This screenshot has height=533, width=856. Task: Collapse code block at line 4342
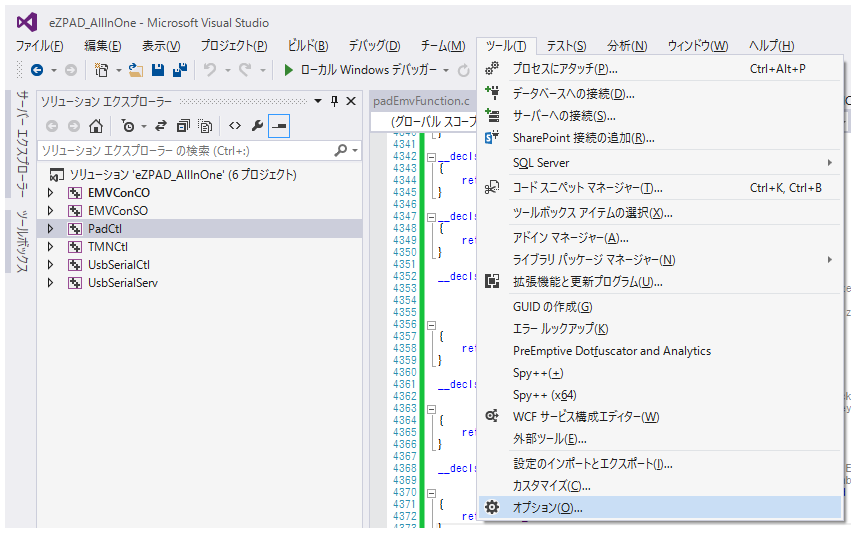click(431, 157)
